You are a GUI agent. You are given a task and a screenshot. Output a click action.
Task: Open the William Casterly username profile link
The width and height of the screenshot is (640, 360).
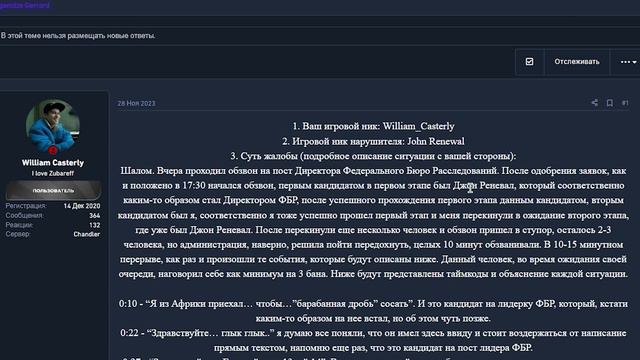coord(53,163)
